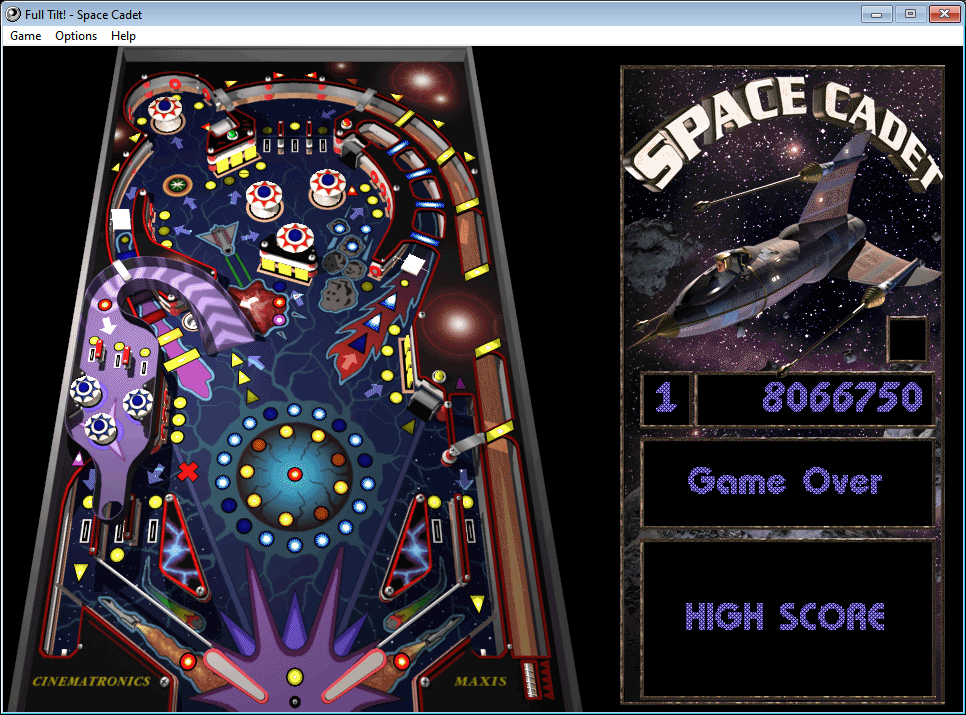Click the red light at center of blue vortex
This screenshot has width=966, height=715.
294,474
